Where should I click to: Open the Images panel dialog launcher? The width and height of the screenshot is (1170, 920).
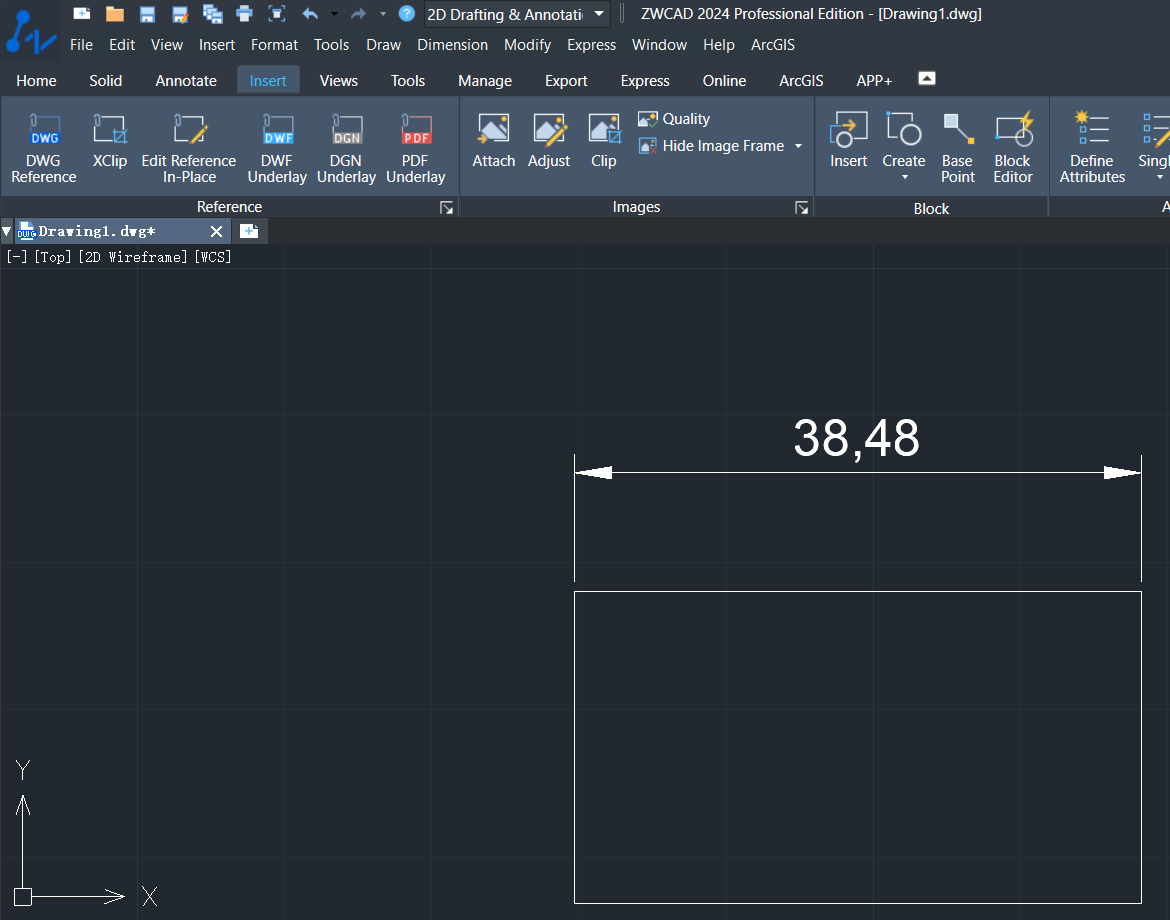801,207
